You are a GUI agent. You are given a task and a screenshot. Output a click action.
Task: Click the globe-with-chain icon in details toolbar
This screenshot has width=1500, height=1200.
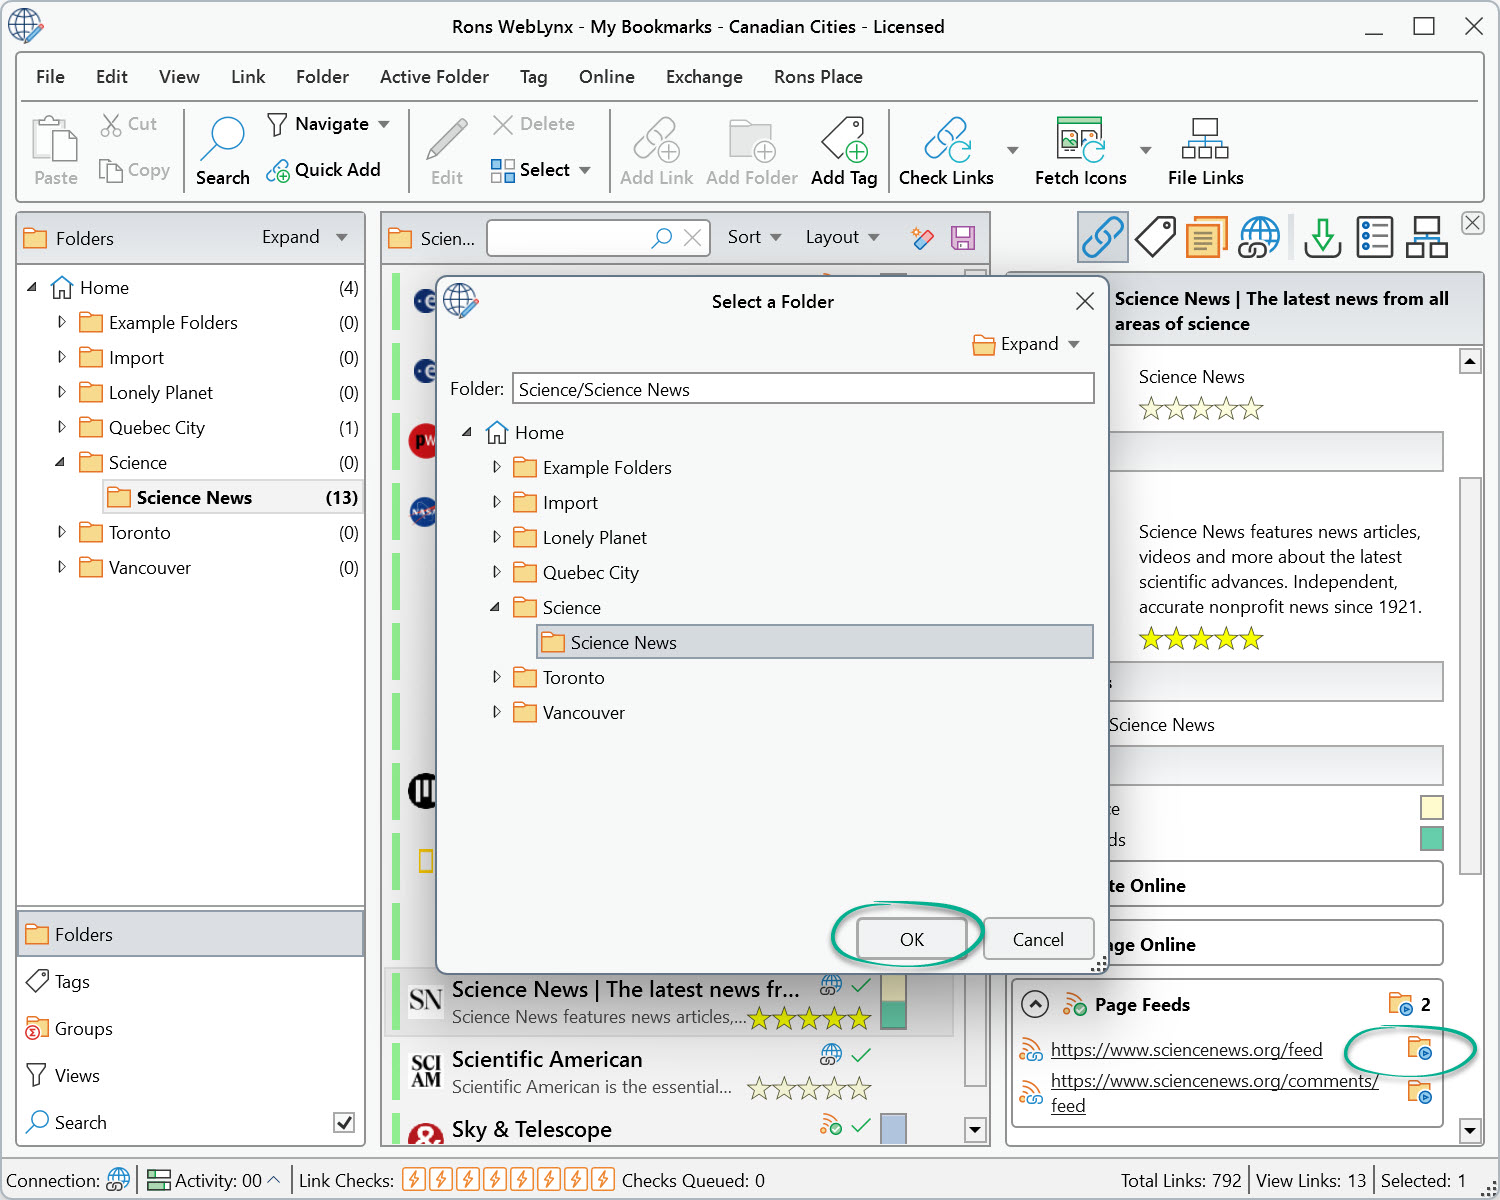point(1259,237)
